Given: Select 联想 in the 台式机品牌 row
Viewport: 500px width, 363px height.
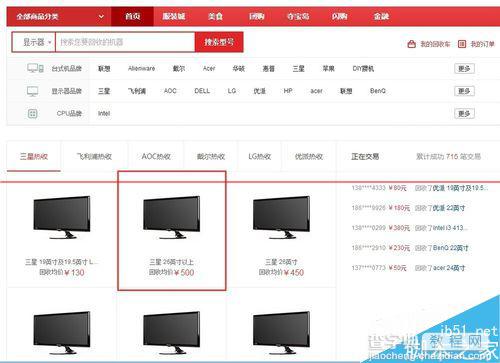Looking at the screenshot, I should pos(104,69).
